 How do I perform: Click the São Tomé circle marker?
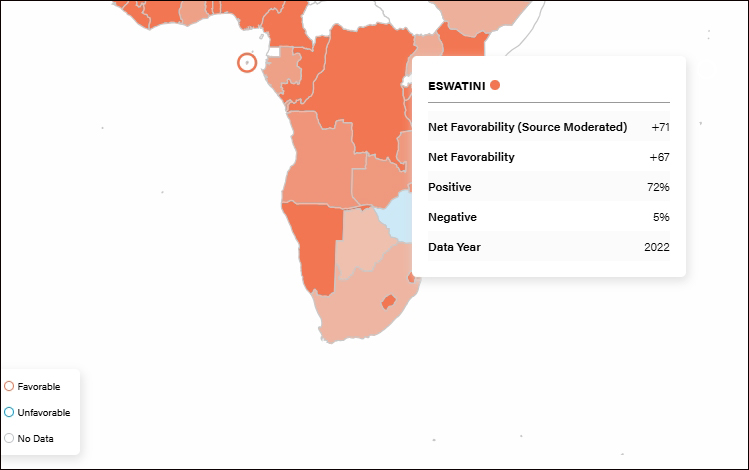click(247, 63)
